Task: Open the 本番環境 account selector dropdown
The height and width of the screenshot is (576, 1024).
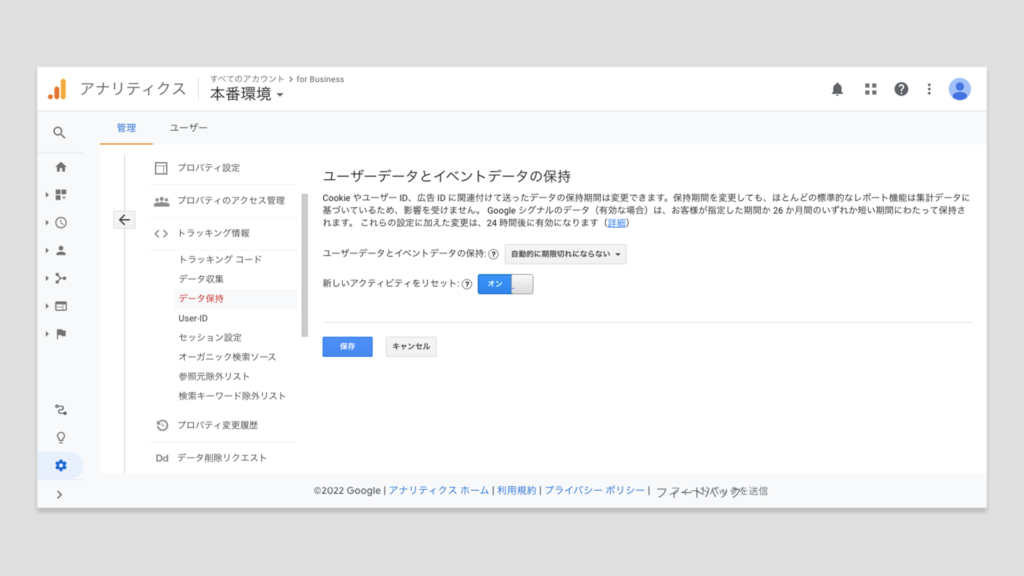Action: (247, 94)
